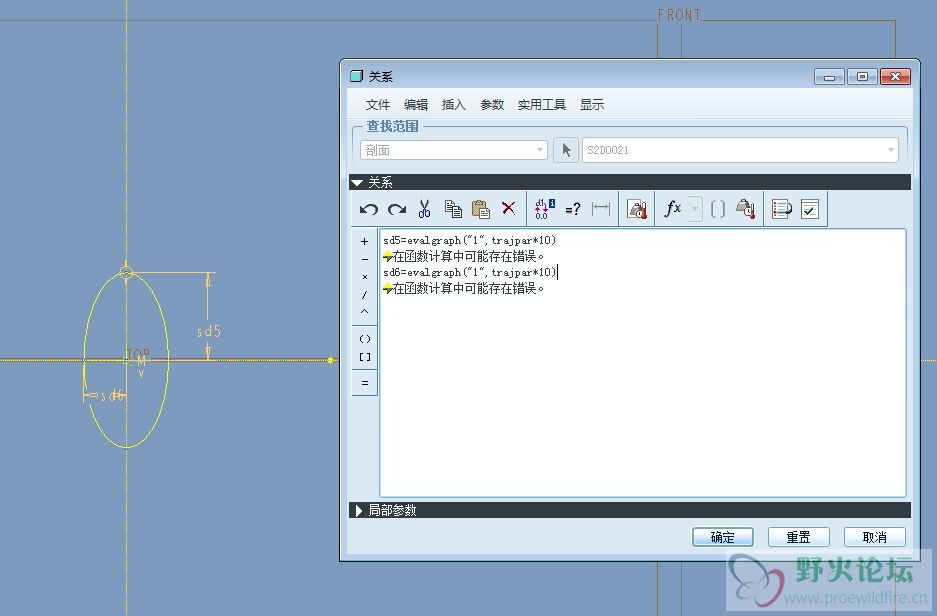Click the selection arrow pointer button
The image size is (937, 616).
coord(566,150)
